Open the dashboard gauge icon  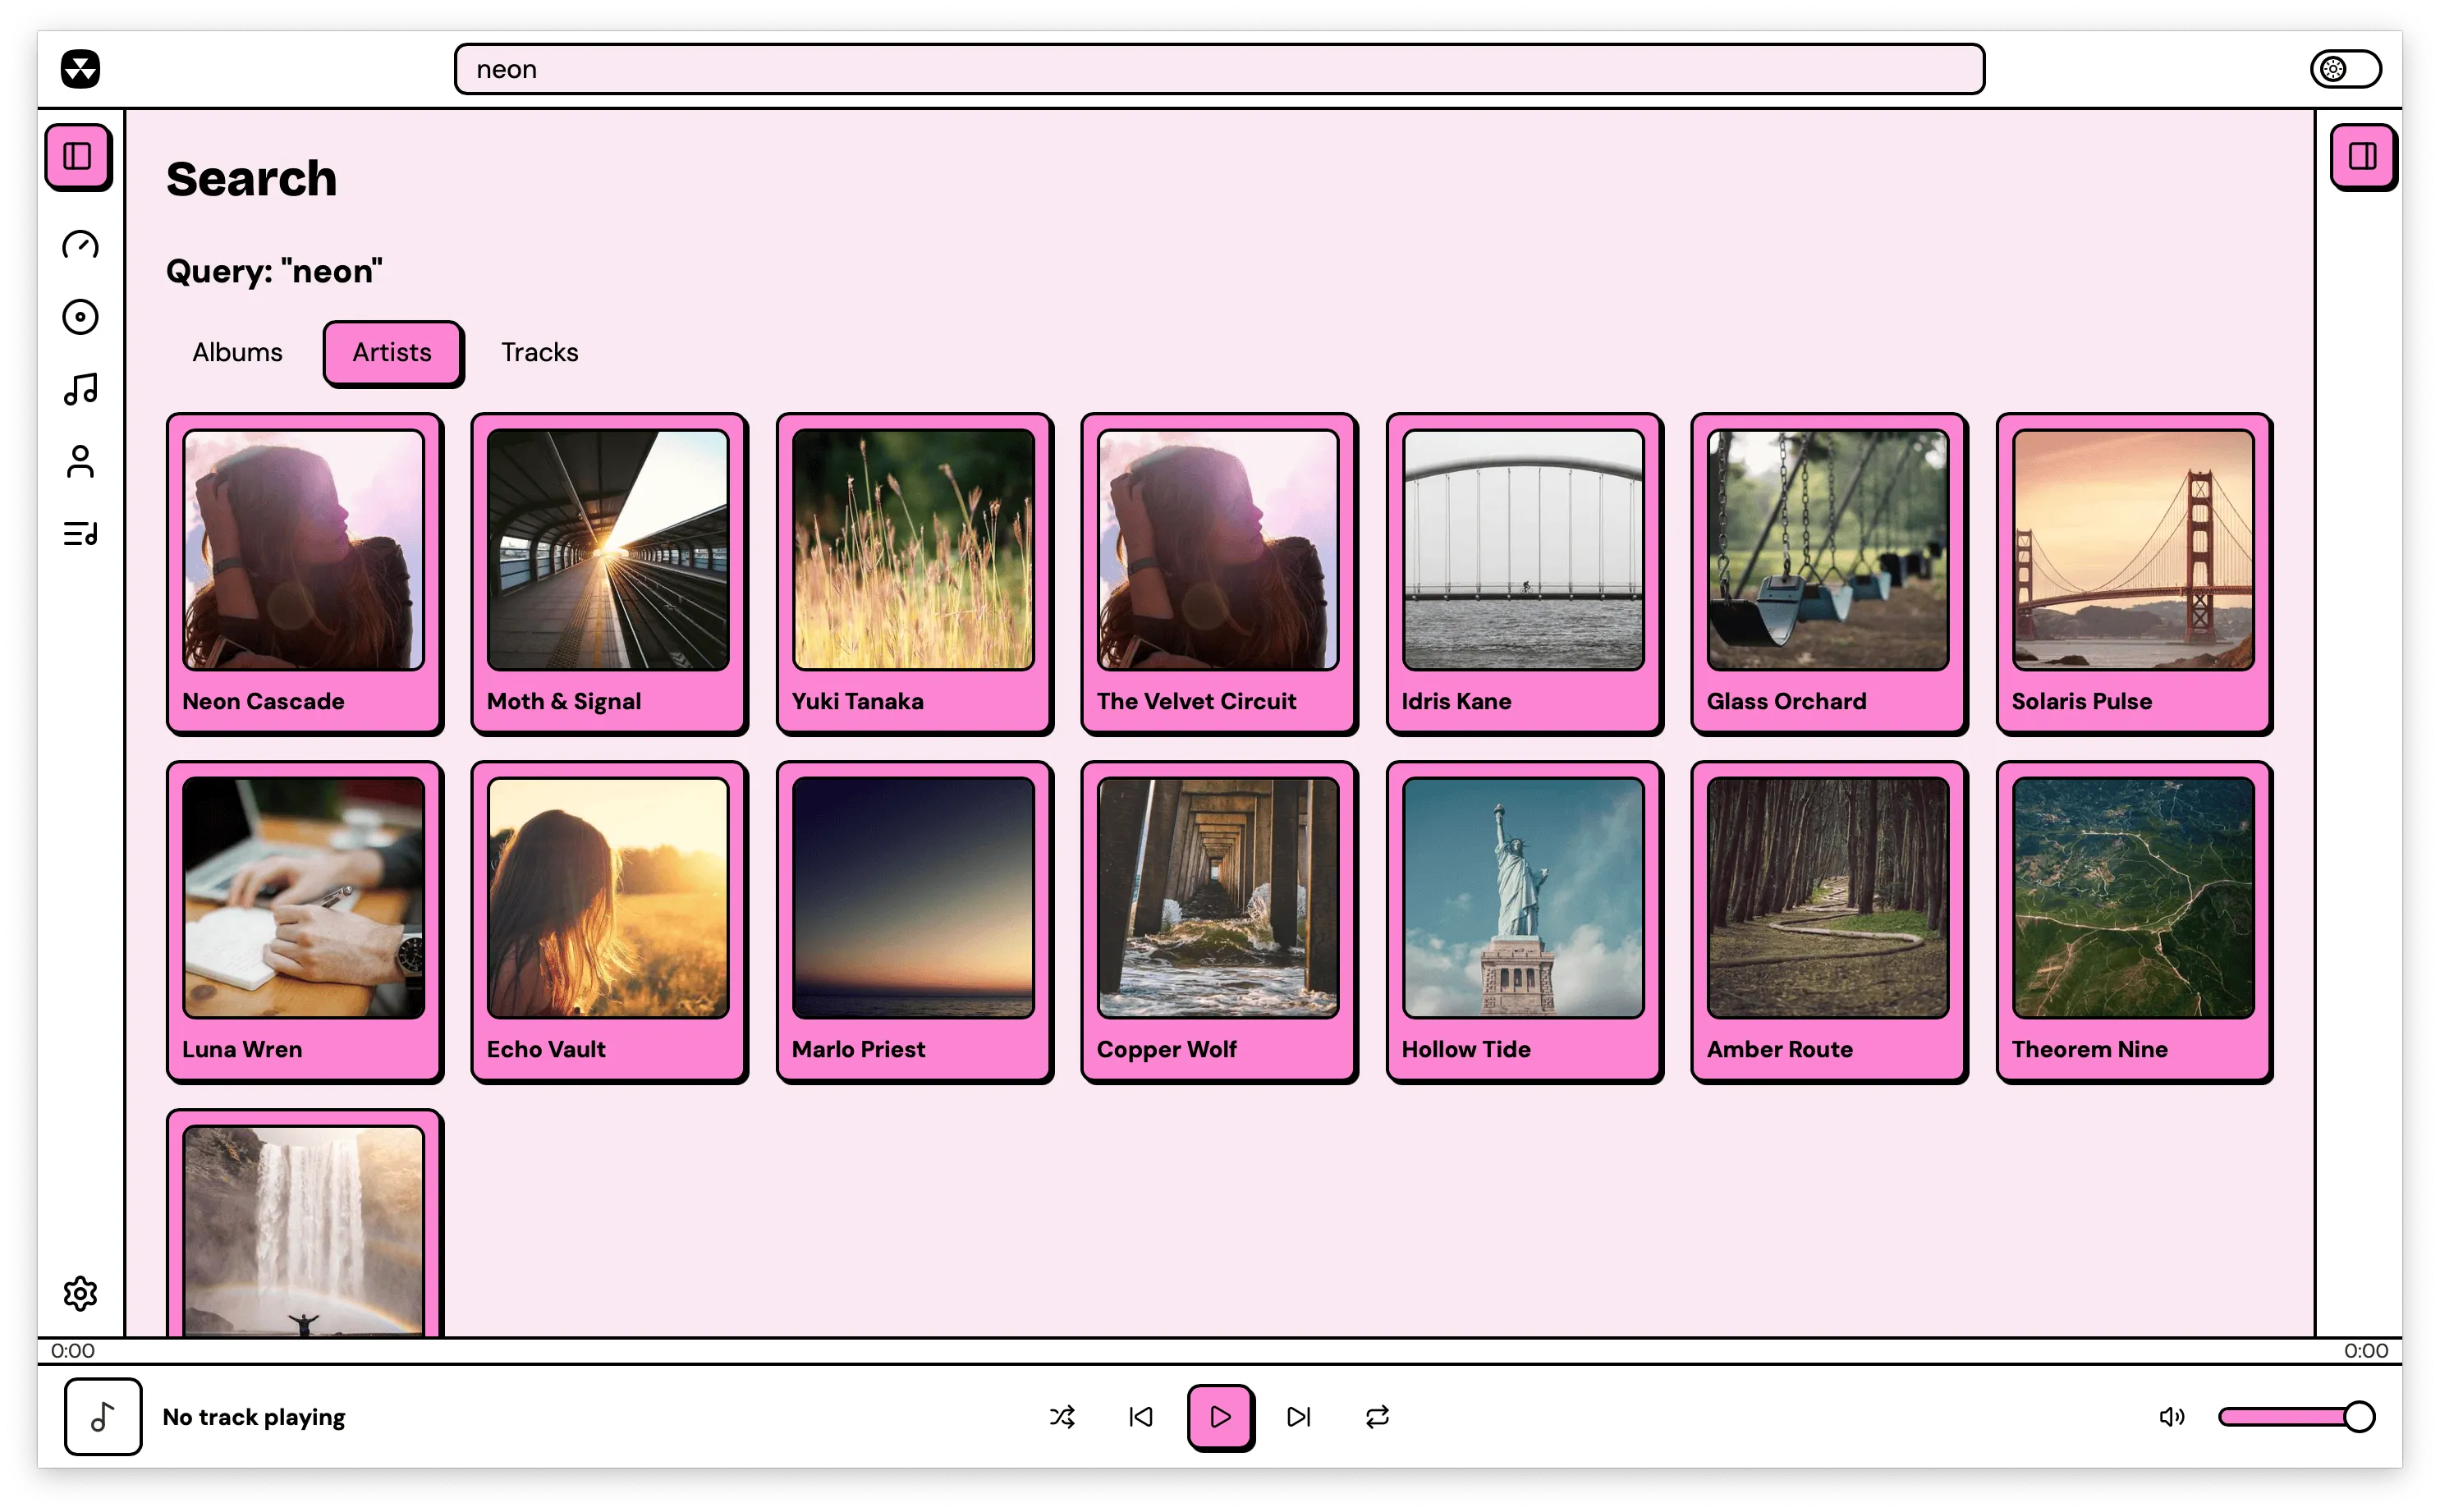[x=80, y=245]
